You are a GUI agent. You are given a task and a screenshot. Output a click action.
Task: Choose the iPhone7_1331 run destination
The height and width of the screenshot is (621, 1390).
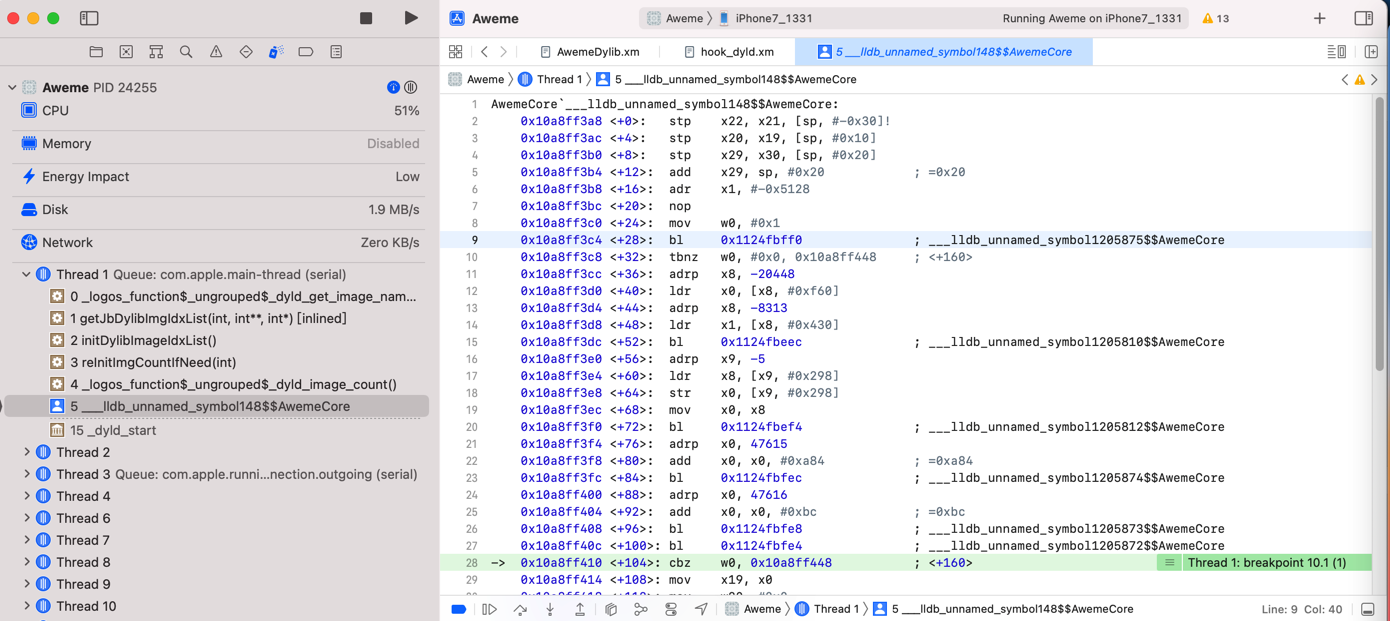click(765, 18)
